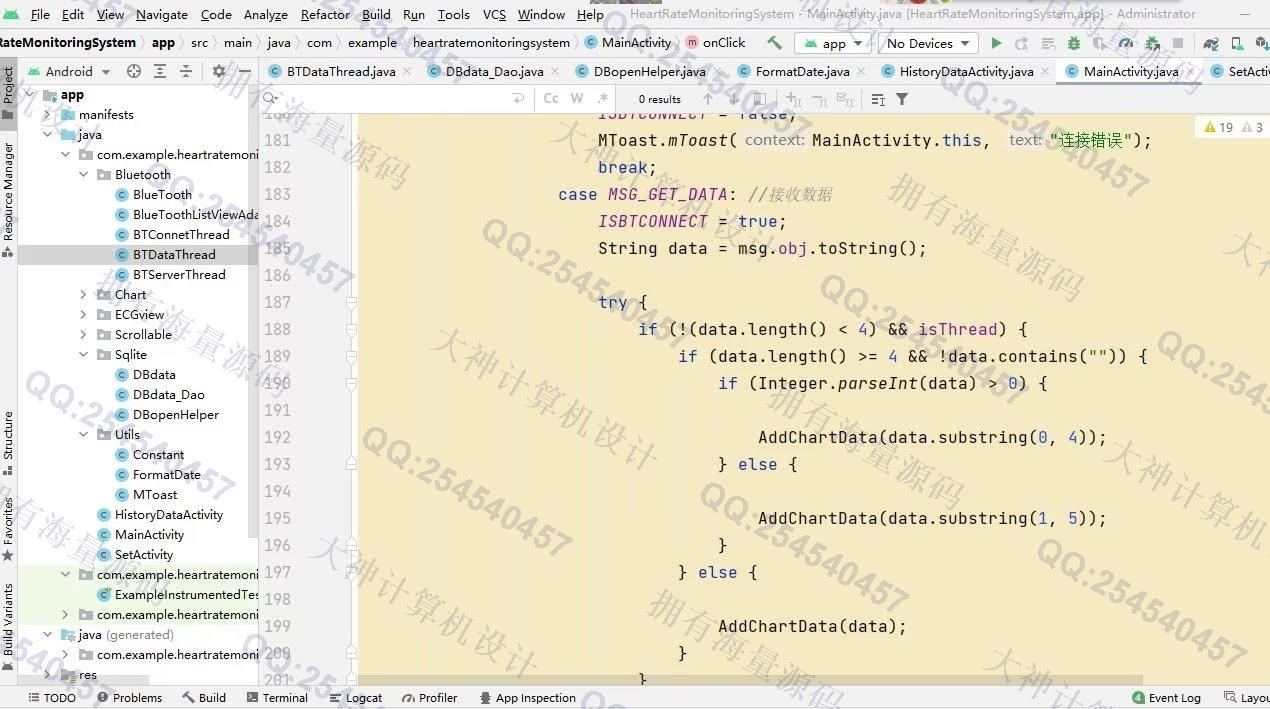
Task: Click the Select Opened File target icon
Action: tap(134, 71)
